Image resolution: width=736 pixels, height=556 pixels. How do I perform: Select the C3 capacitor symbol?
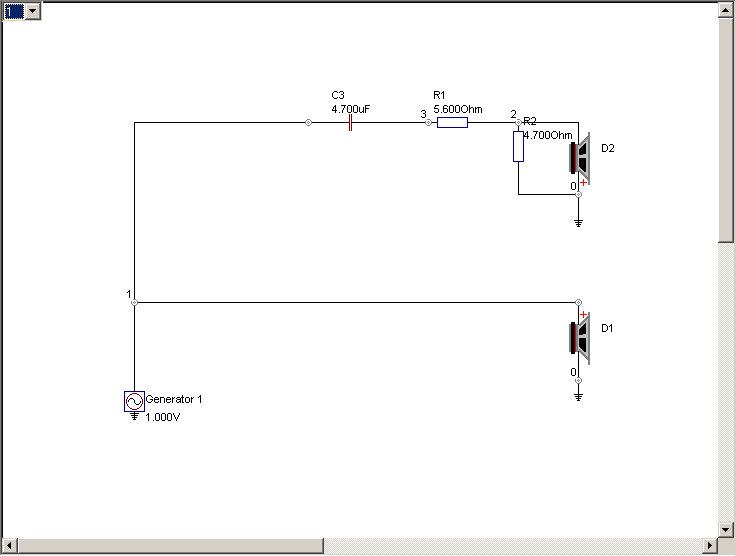(x=350, y=123)
